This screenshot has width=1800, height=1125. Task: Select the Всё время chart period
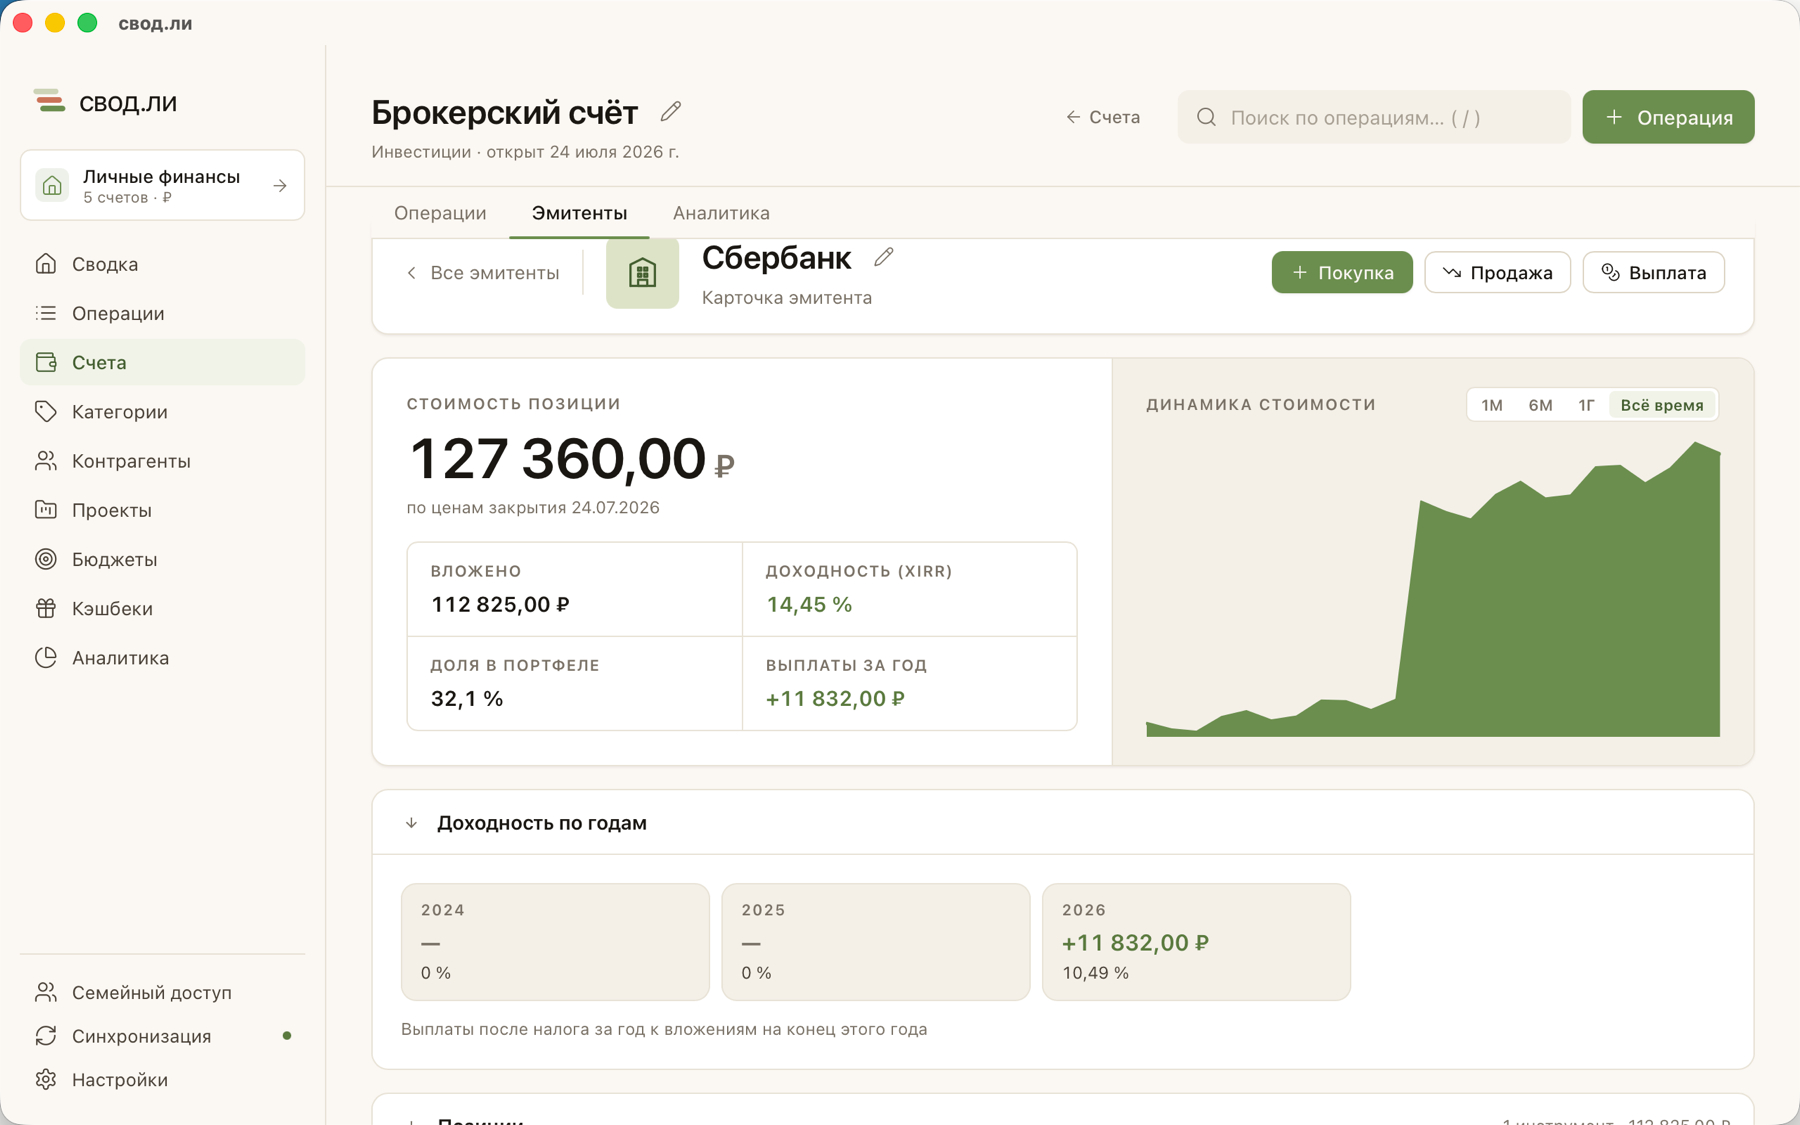(1662, 405)
